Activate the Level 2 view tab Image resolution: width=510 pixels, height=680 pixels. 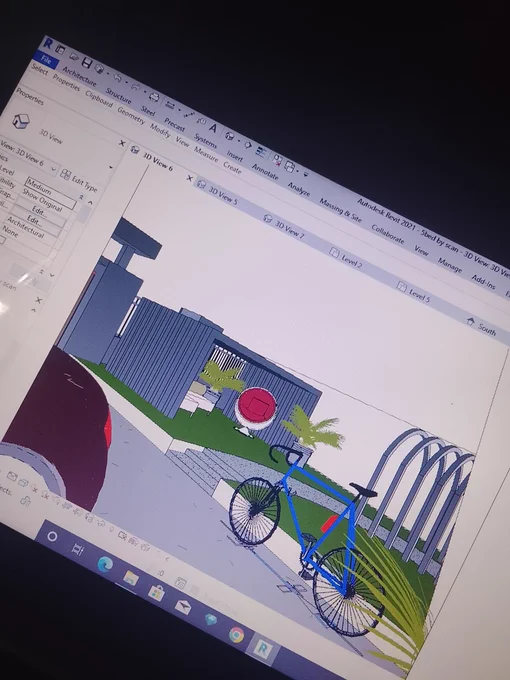tap(352, 261)
